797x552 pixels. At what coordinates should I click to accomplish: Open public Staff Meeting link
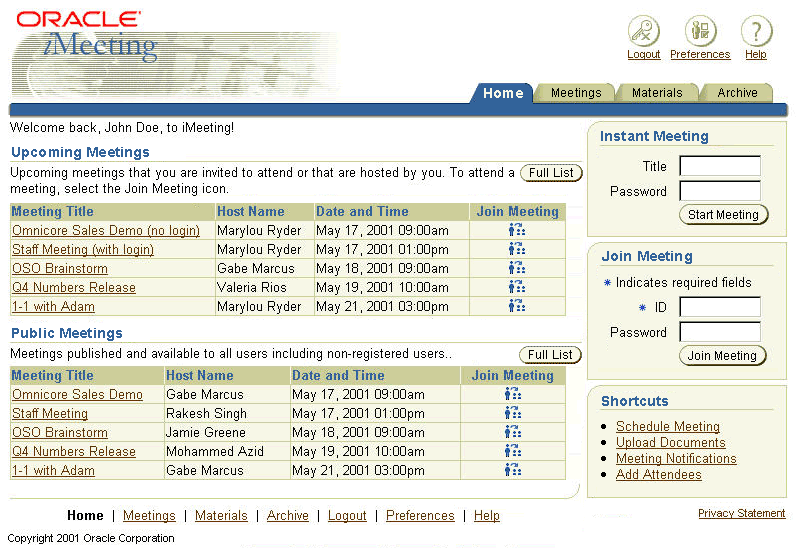coord(50,413)
